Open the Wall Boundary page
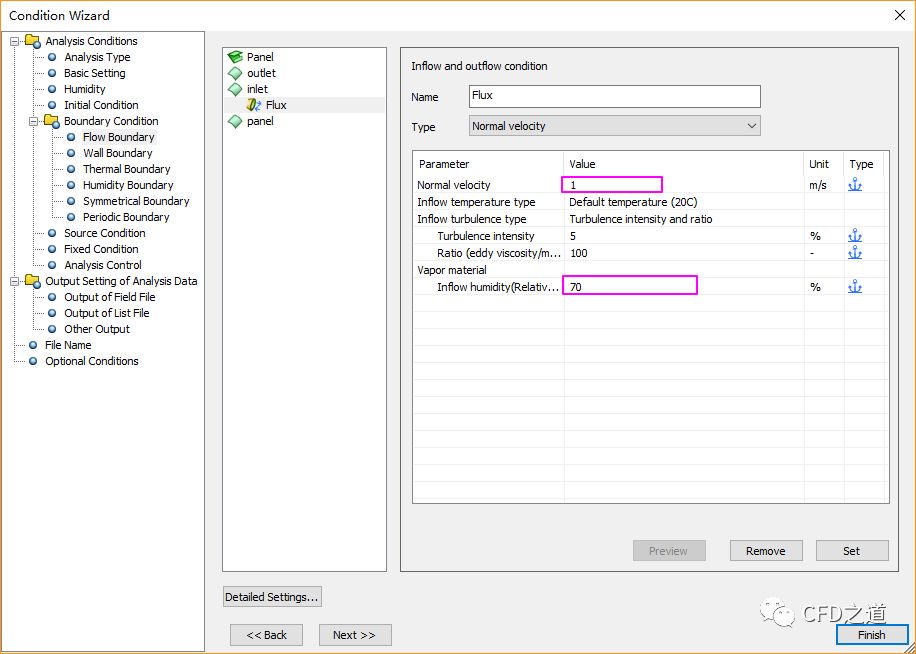Viewport: 916px width, 654px height. pos(117,153)
